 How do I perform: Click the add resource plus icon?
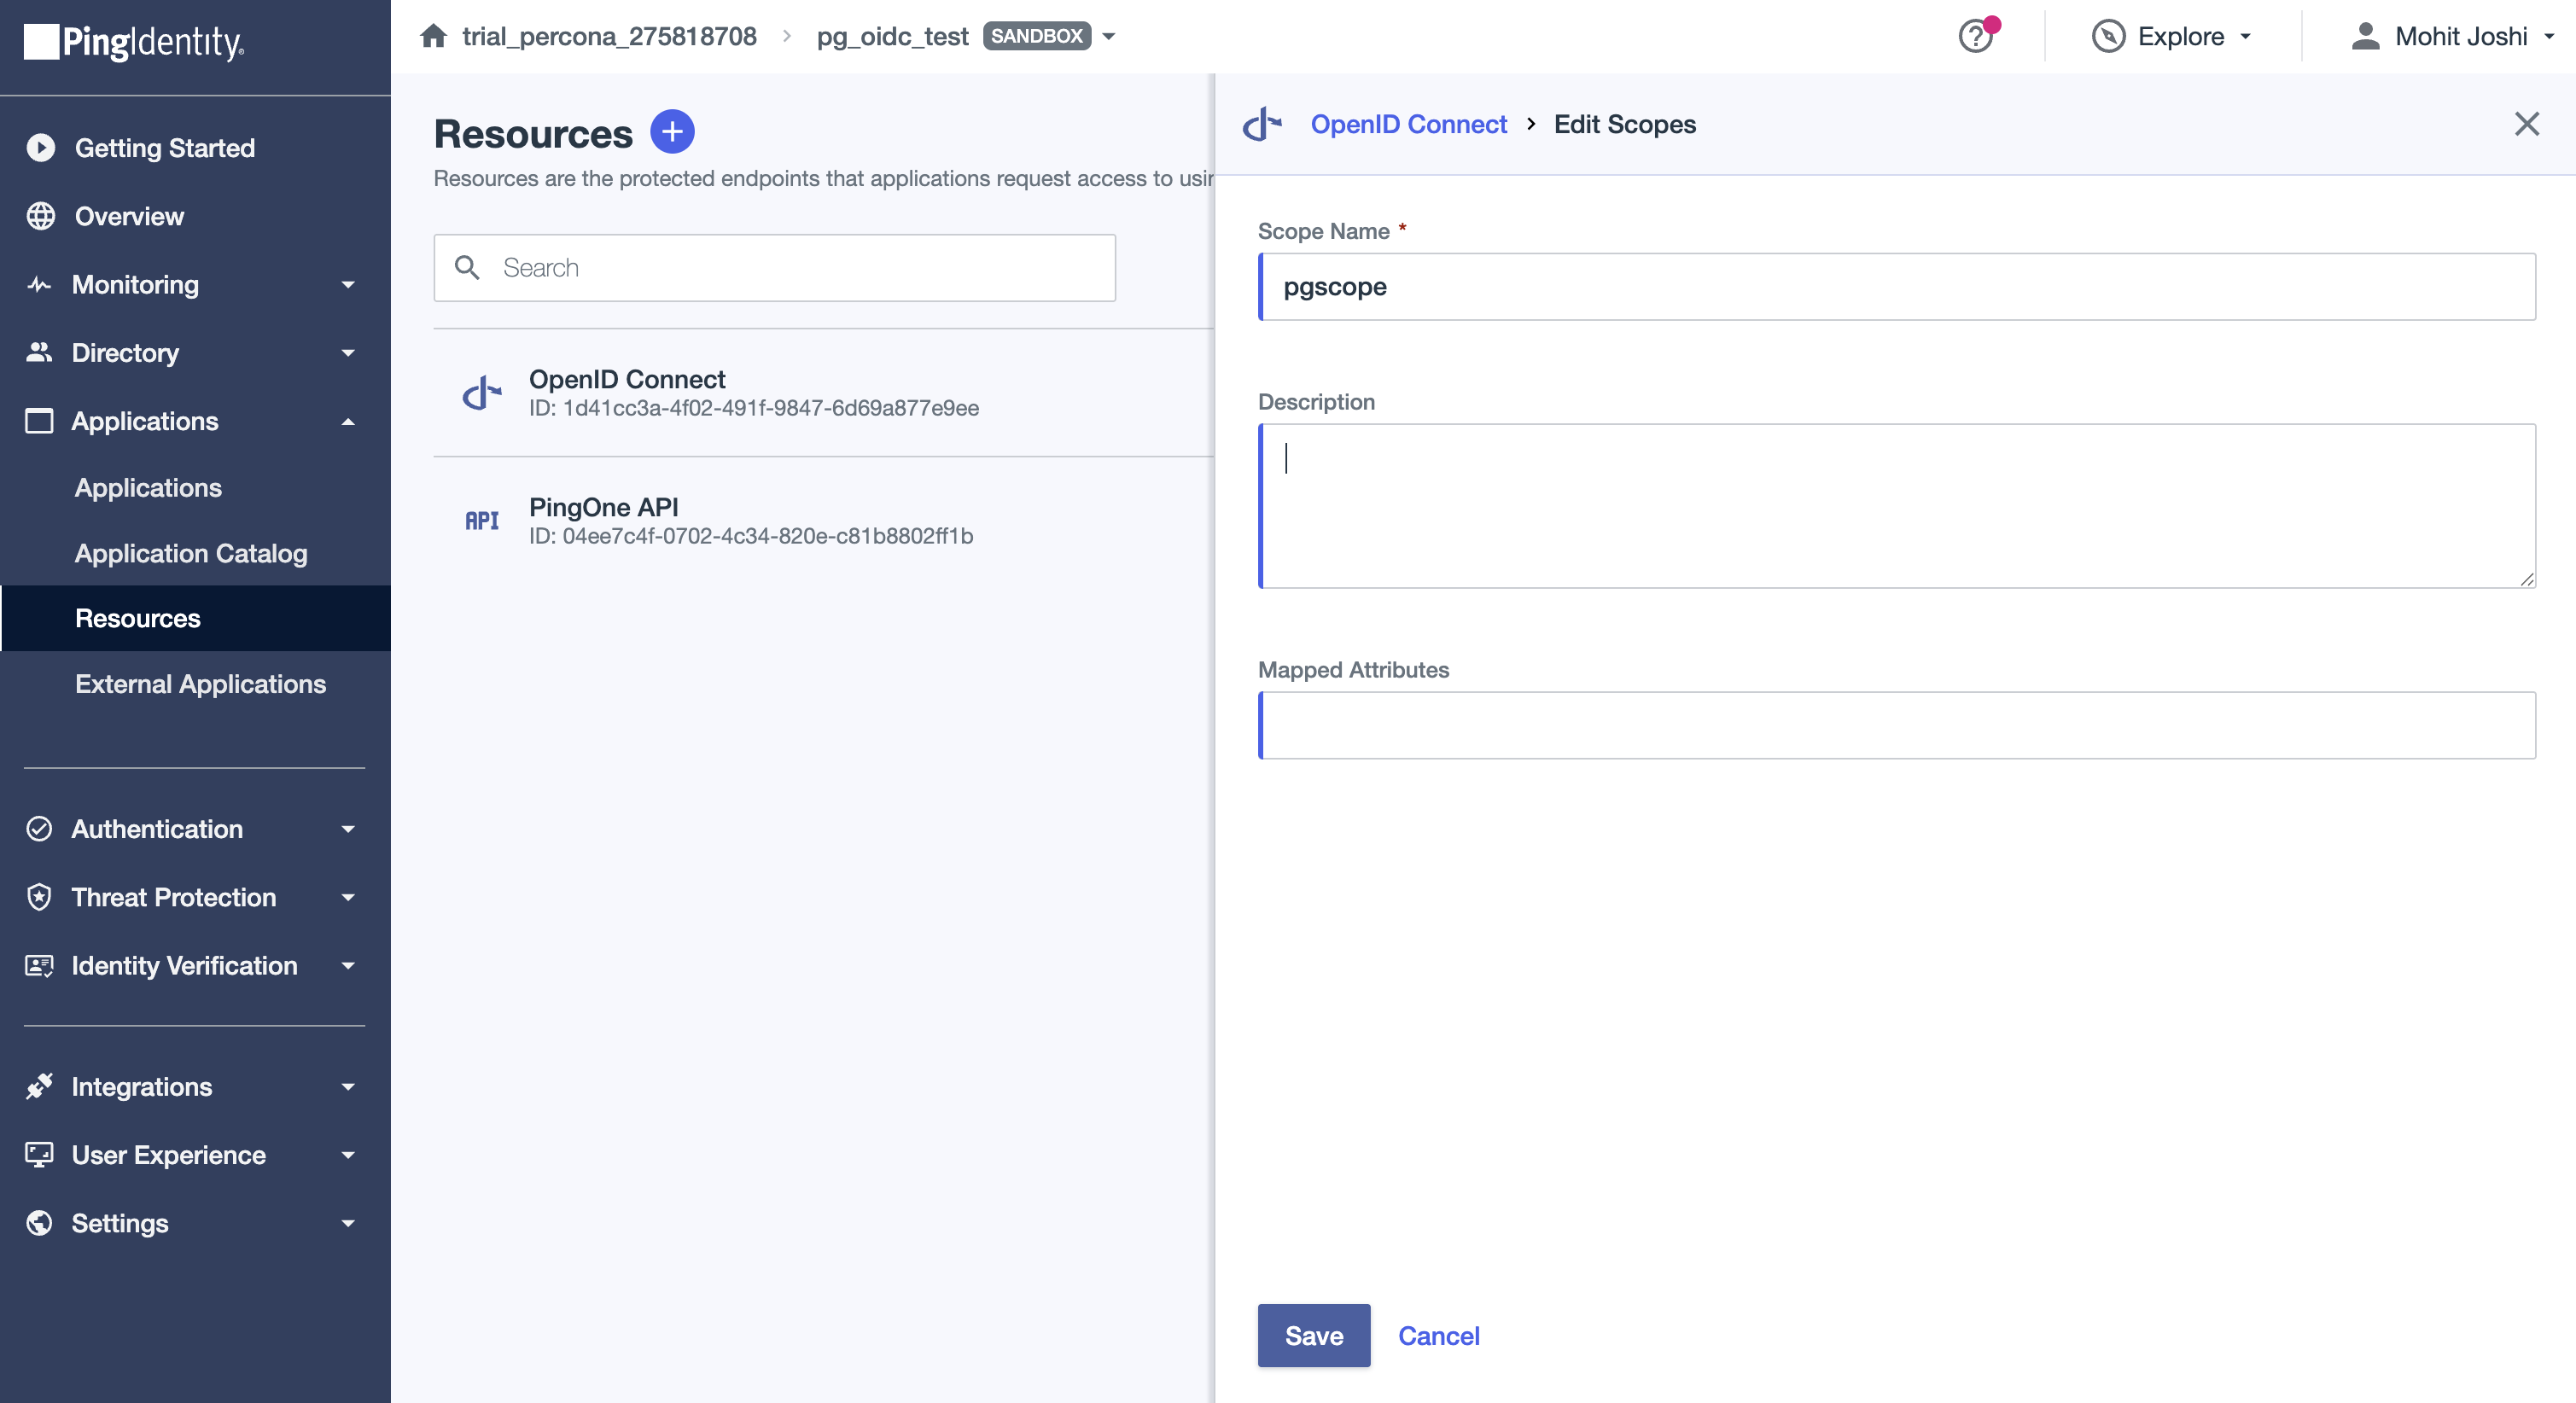coord(672,132)
